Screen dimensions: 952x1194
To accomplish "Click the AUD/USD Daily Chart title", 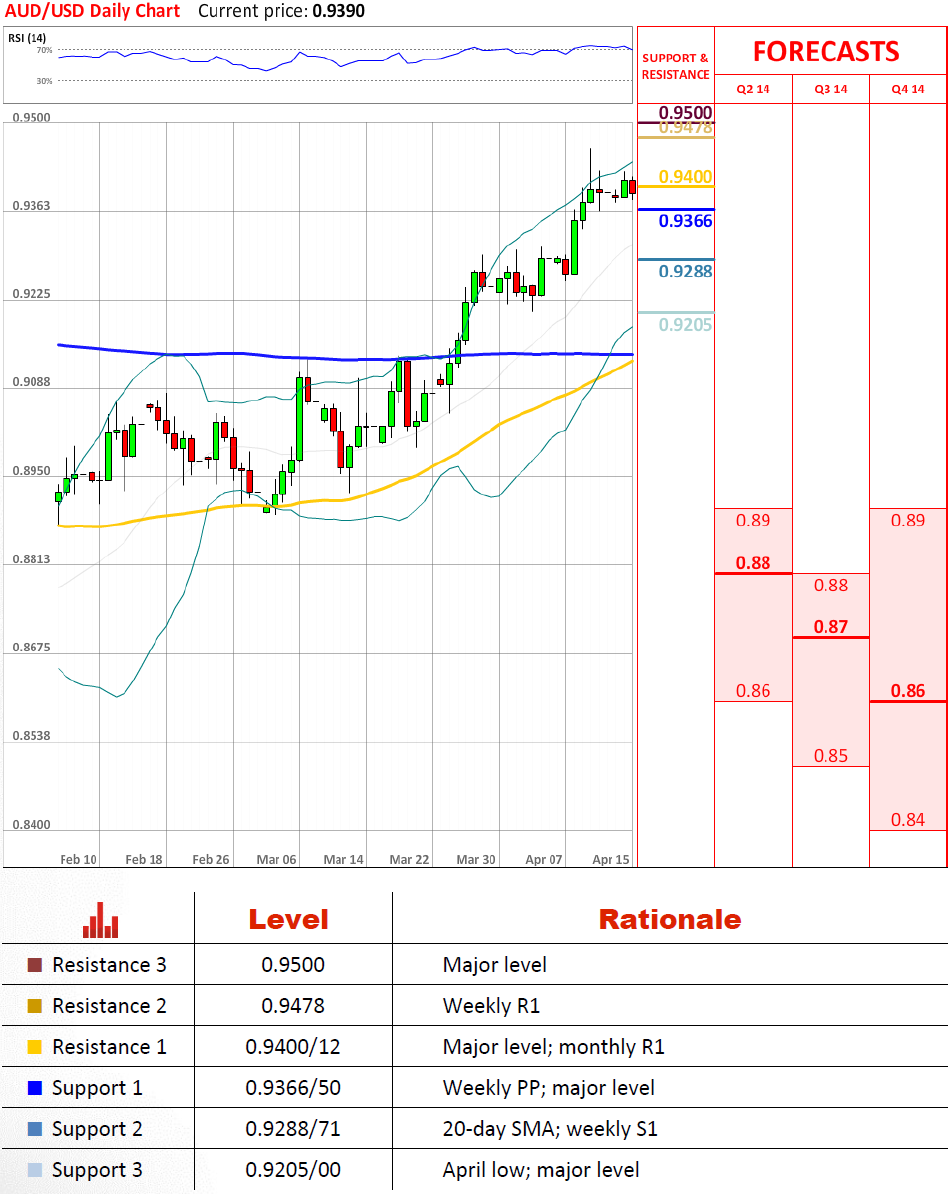I will coord(93,11).
